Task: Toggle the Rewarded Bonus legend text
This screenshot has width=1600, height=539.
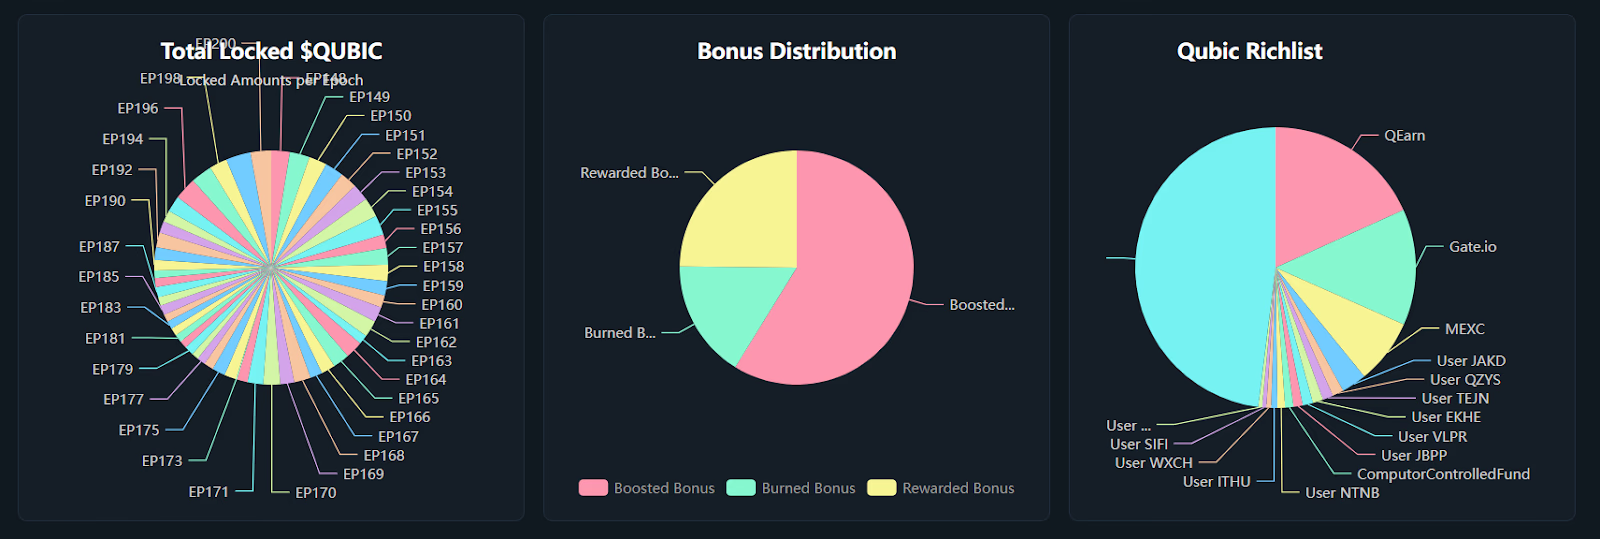Action: pos(958,488)
